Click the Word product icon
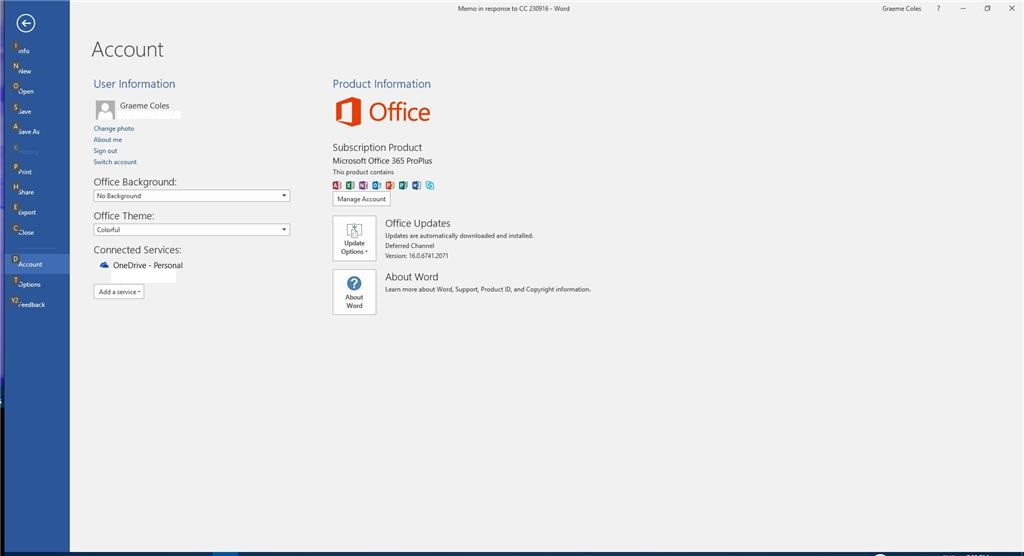The image size is (1024, 556). click(416, 186)
